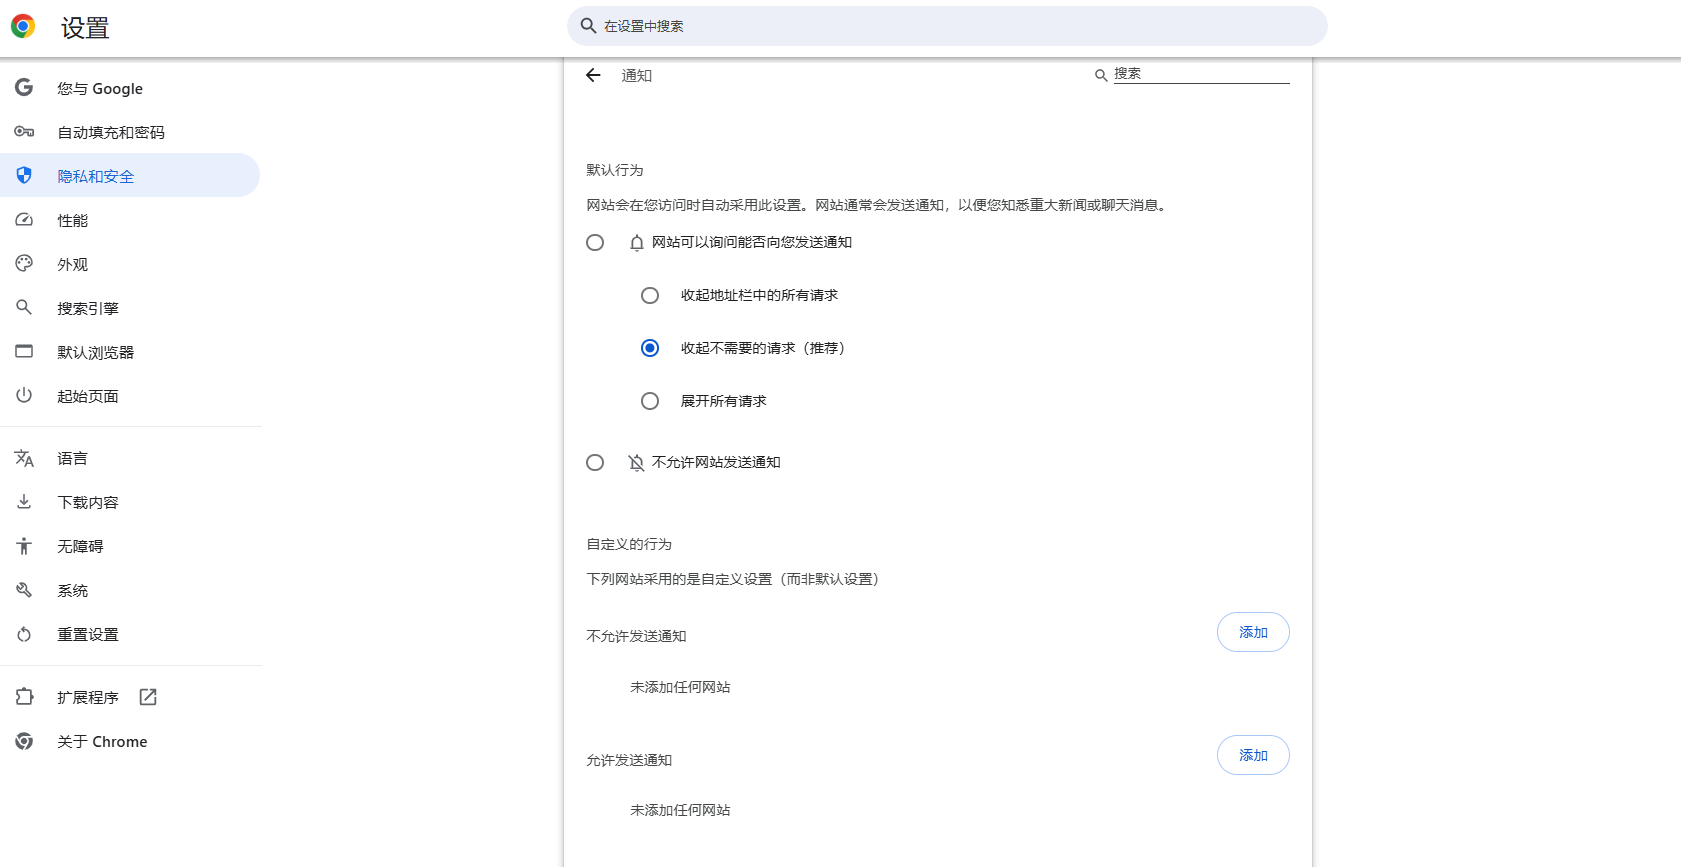Click the Google G icon in sidebar
1681x867 pixels.
pyautogui.click(x=24, y=88)
